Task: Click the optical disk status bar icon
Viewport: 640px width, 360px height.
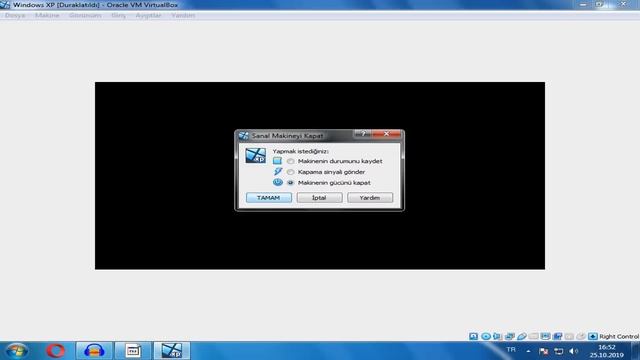Action: (x=486, y=336)
